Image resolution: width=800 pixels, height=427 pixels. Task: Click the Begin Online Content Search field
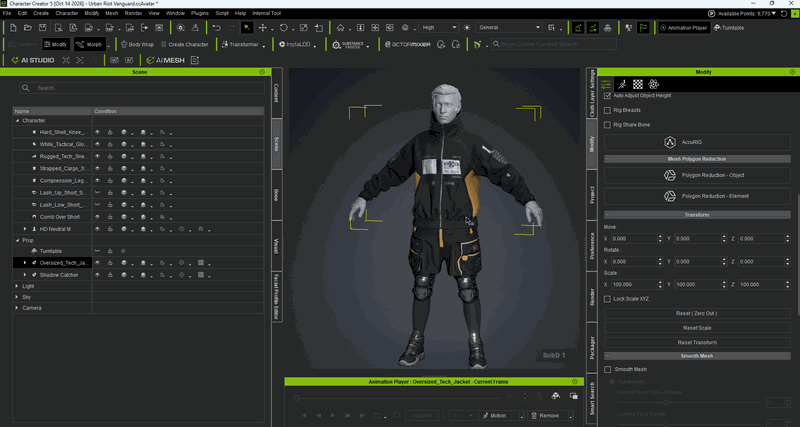554,44
